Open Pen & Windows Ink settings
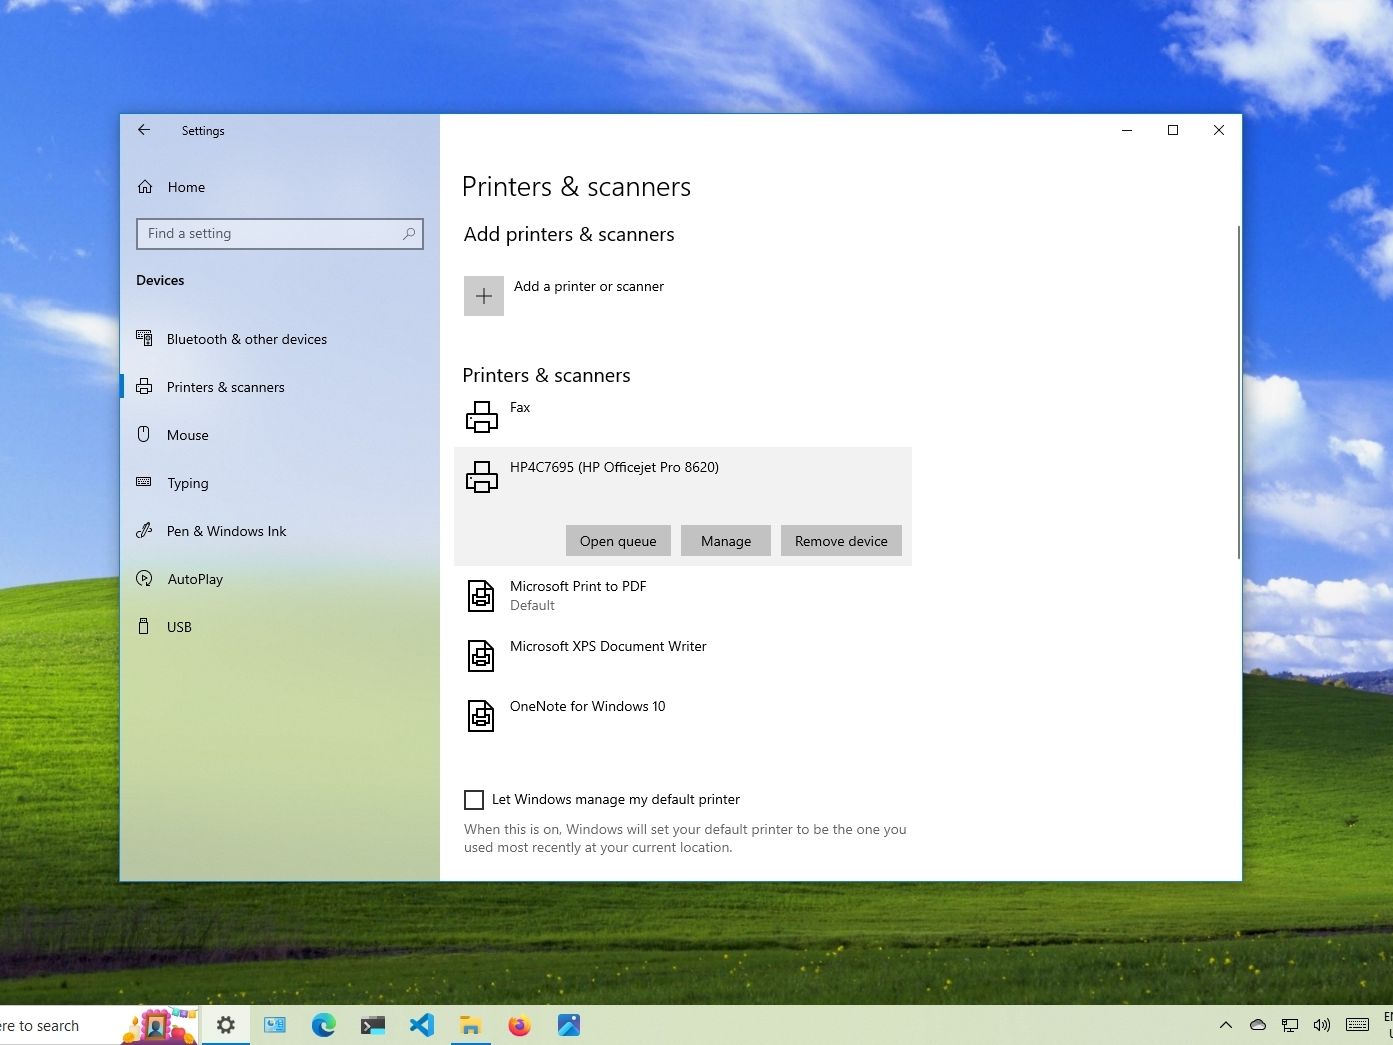This screenshot has width=1393, height=1045. tap(226, 531)
